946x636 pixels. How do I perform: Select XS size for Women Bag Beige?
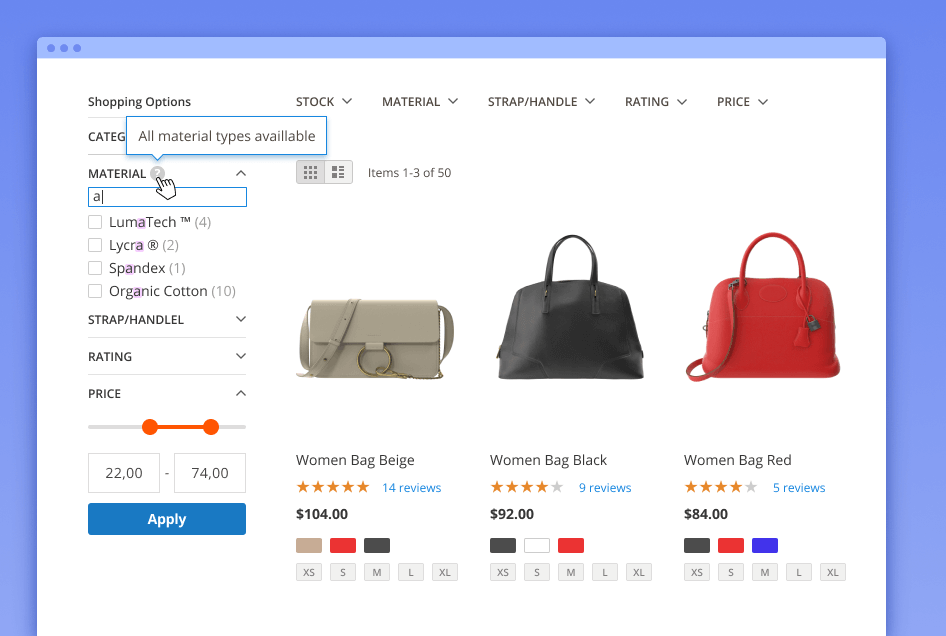[309, 573]
